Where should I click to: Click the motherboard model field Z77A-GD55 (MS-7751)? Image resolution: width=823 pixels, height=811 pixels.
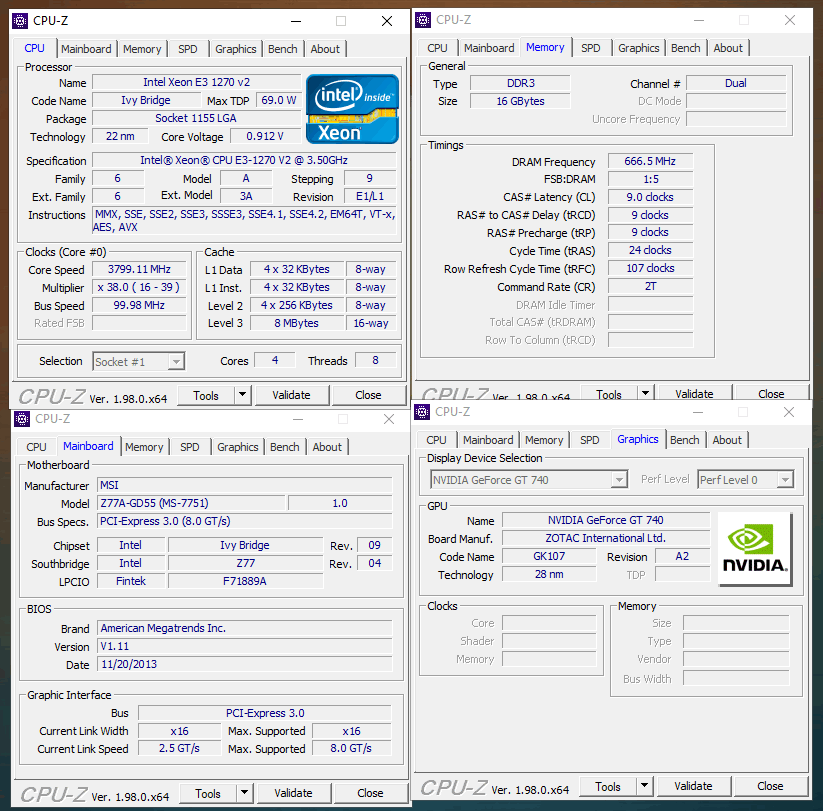tap(192, 503)
